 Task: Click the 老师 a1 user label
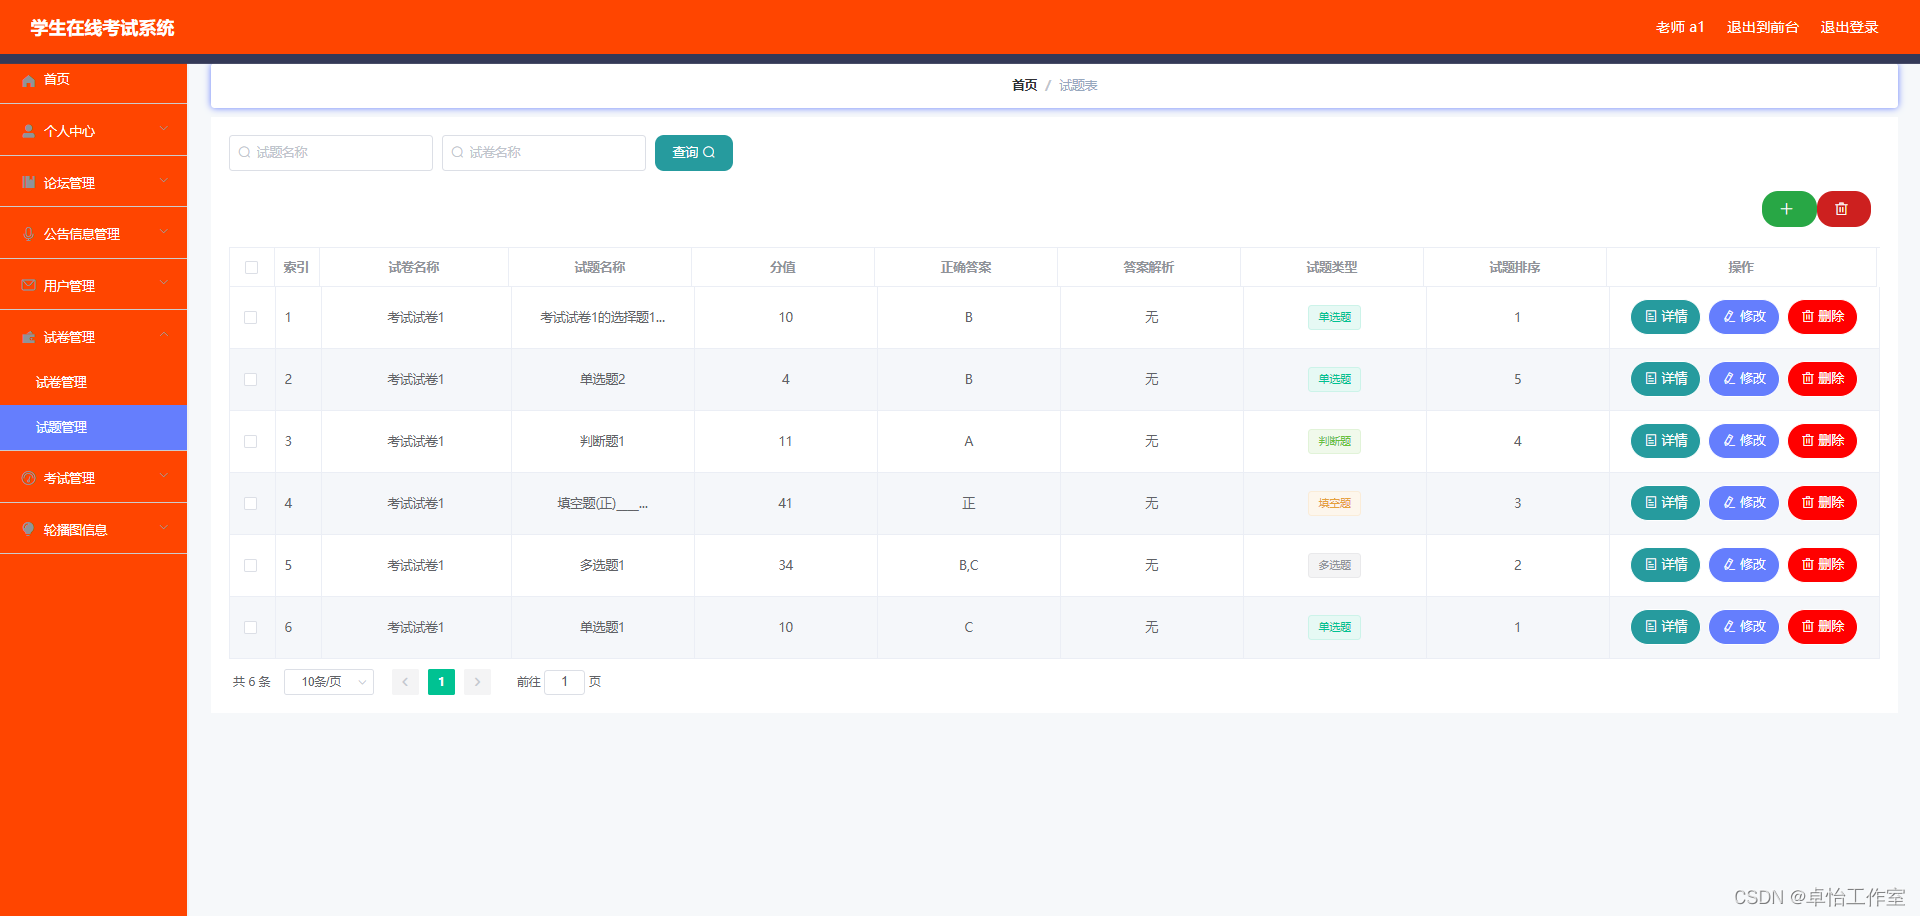coord(1680,27)
